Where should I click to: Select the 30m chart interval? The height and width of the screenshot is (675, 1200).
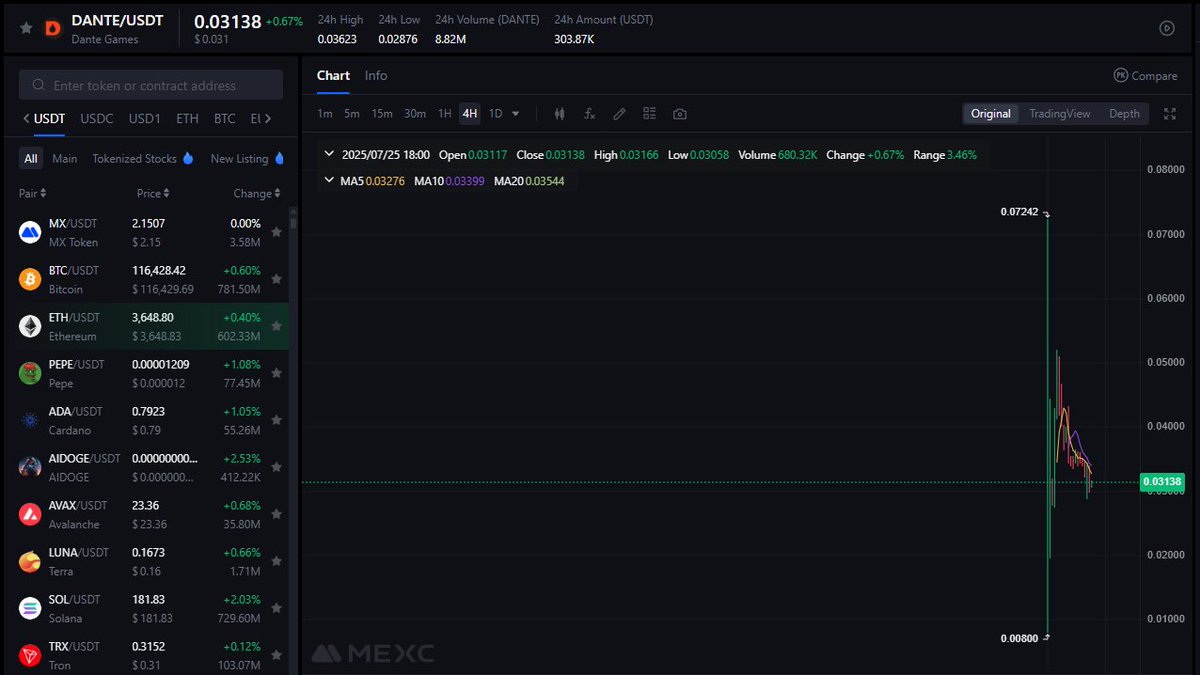pos(415,114)
